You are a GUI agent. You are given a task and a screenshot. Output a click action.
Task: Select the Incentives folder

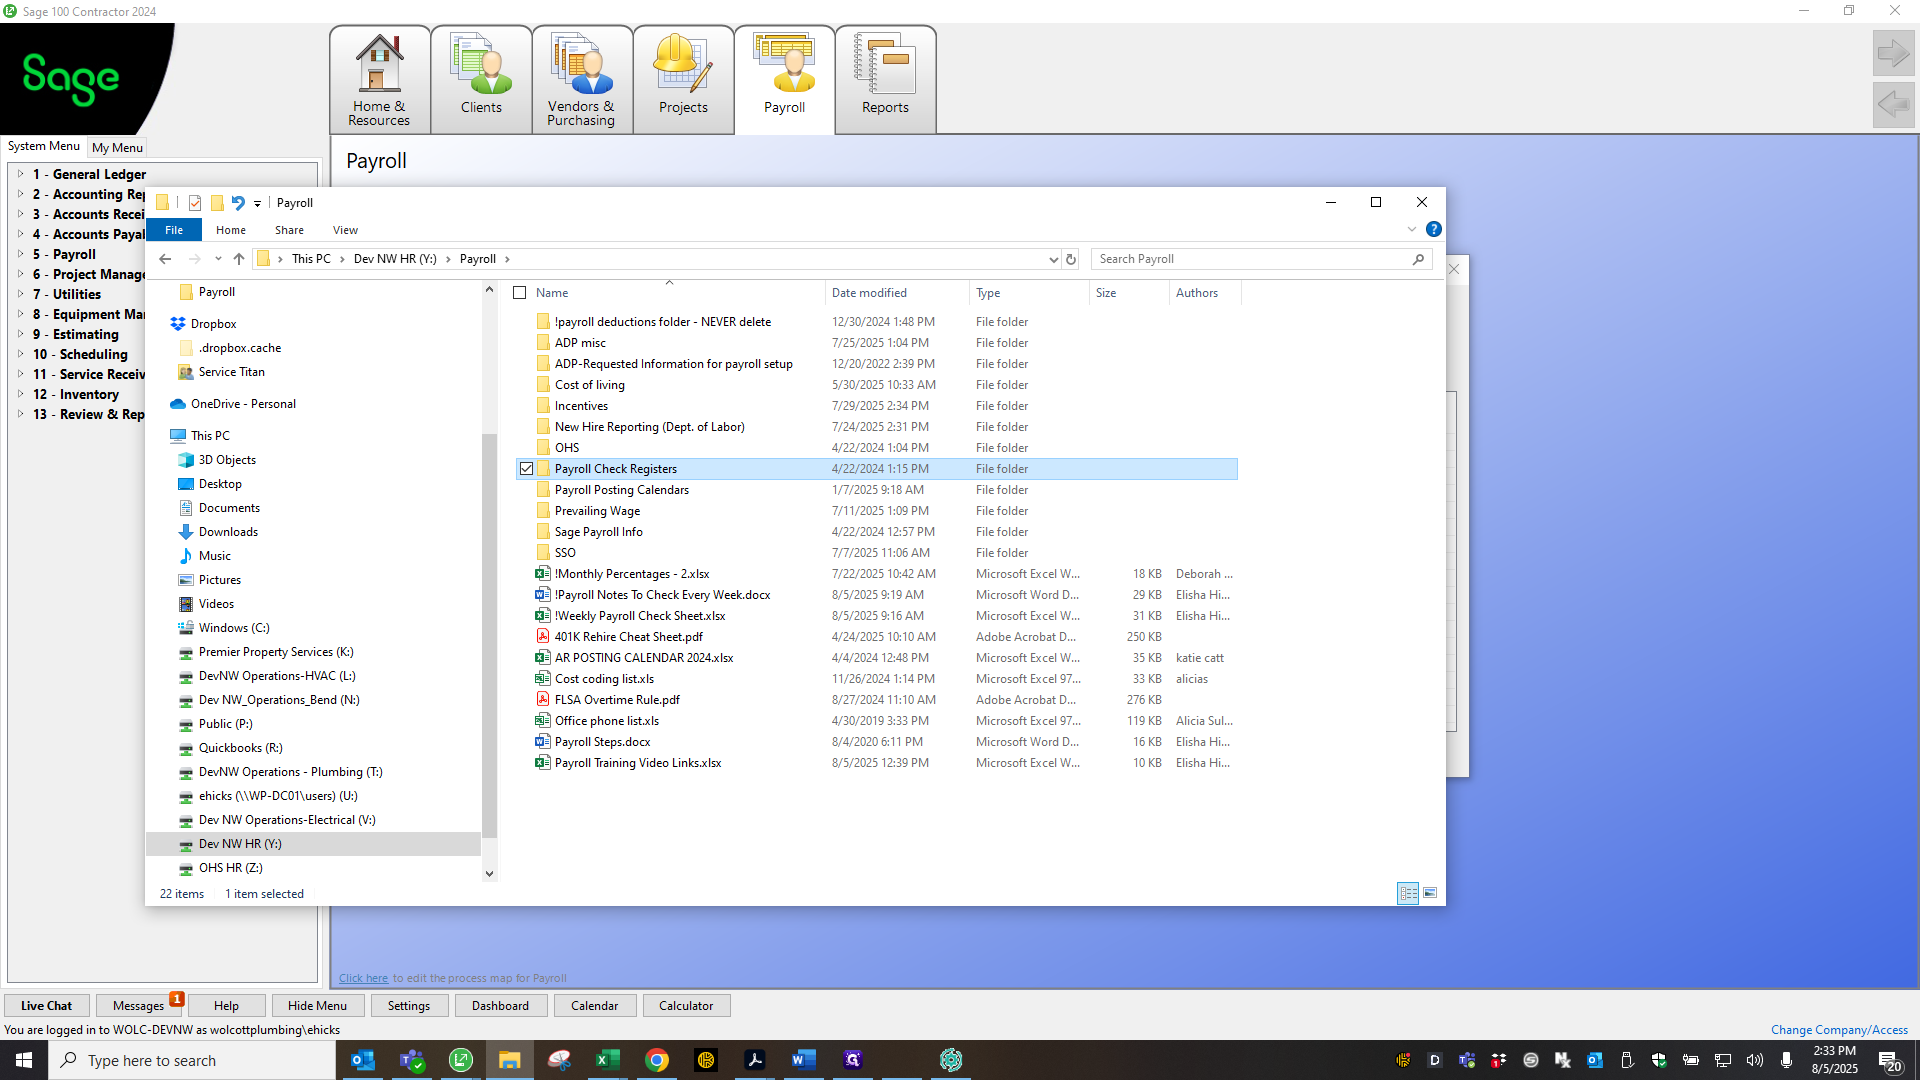click(x=581, y=406)
